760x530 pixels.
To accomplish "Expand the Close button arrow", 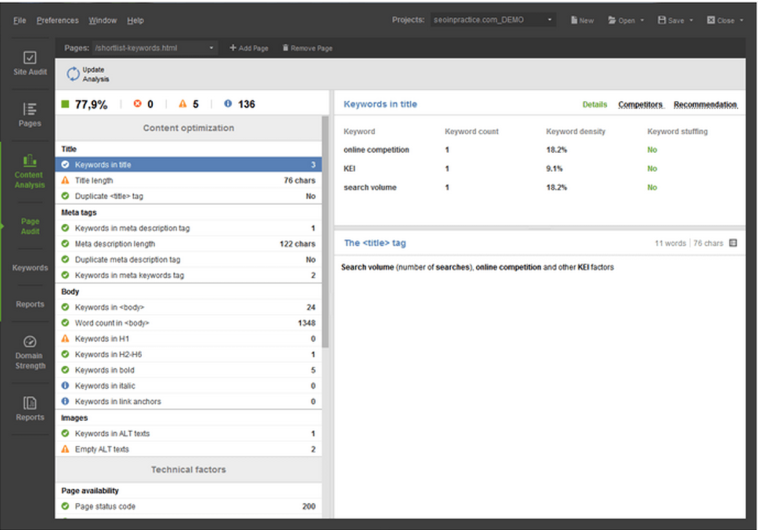I will click(742, 20).
